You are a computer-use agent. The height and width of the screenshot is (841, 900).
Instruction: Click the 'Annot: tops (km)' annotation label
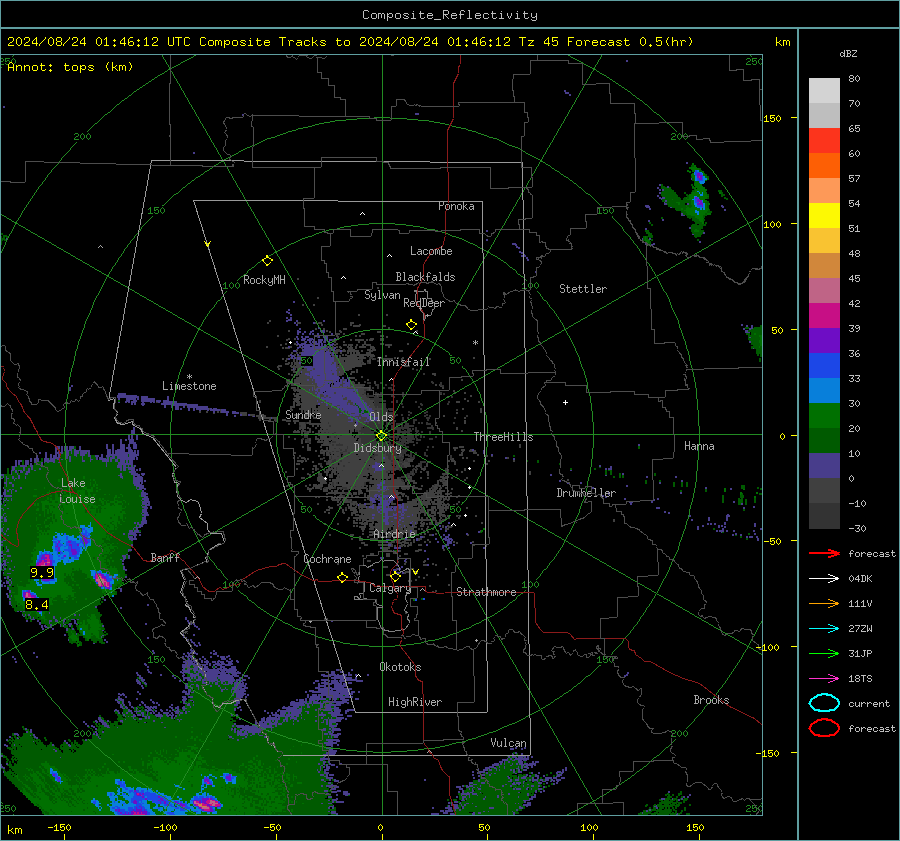tap(70, 67)
